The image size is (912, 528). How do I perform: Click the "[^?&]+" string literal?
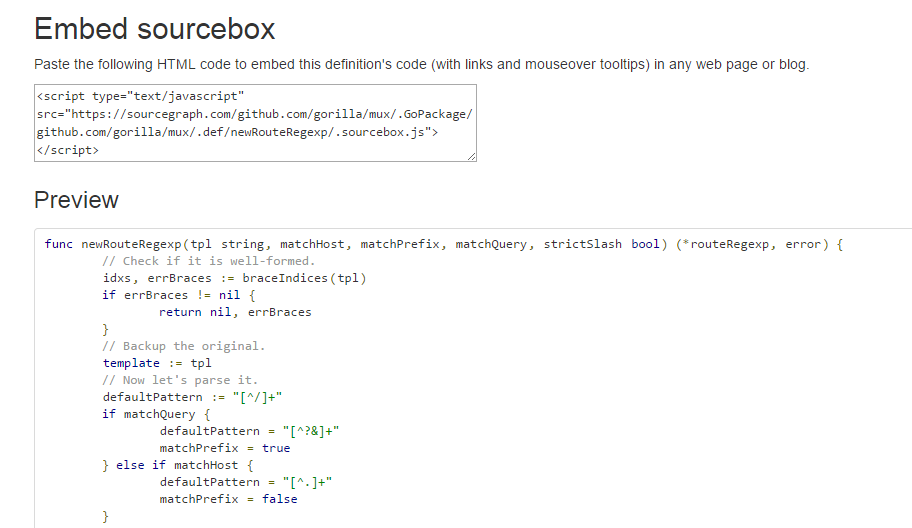tap(310, 431)
